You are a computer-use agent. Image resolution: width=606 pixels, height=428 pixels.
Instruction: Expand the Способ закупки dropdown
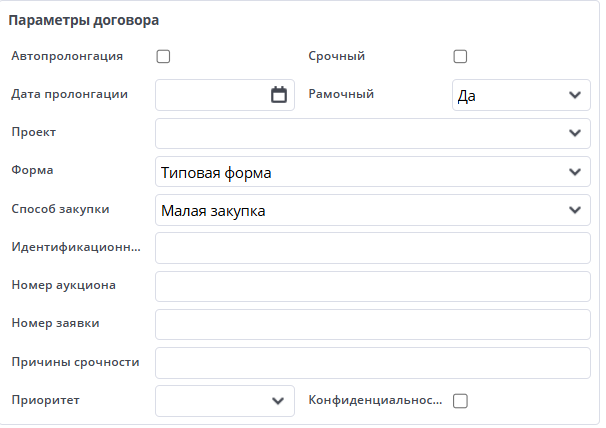coord(372,210)
